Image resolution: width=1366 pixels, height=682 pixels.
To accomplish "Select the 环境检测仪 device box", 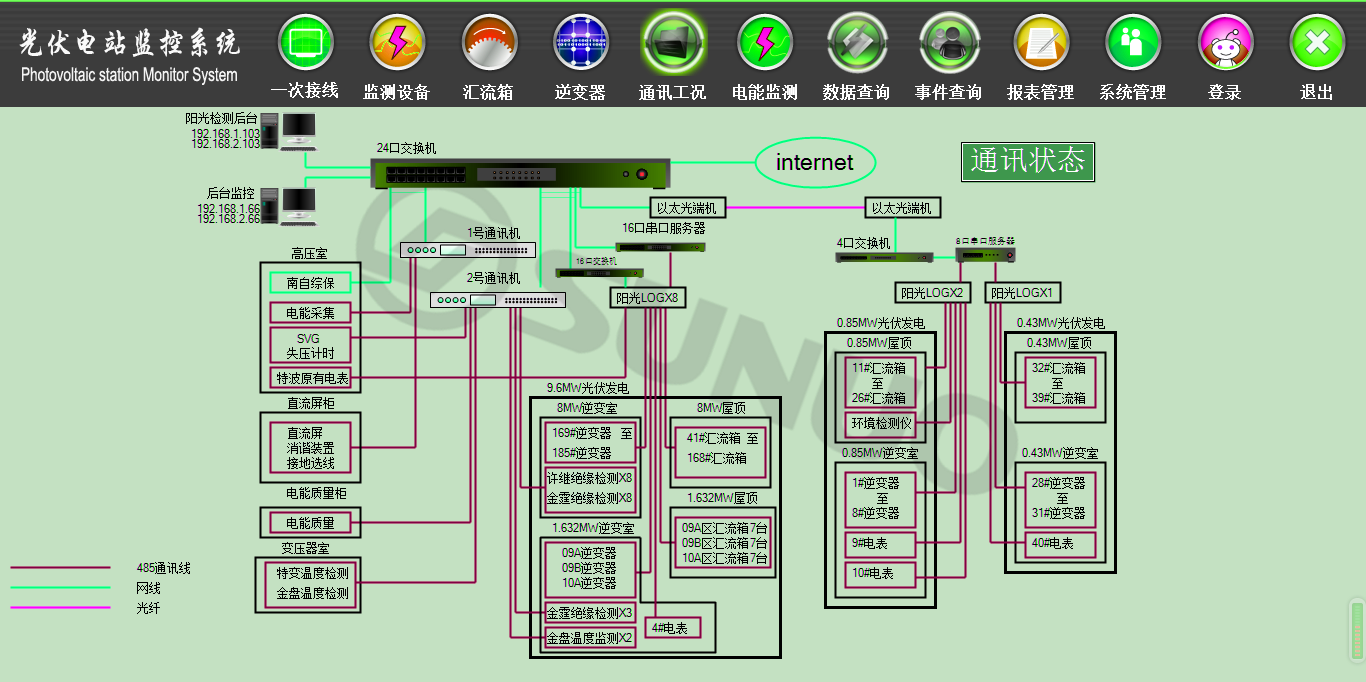I will (881, 423).
